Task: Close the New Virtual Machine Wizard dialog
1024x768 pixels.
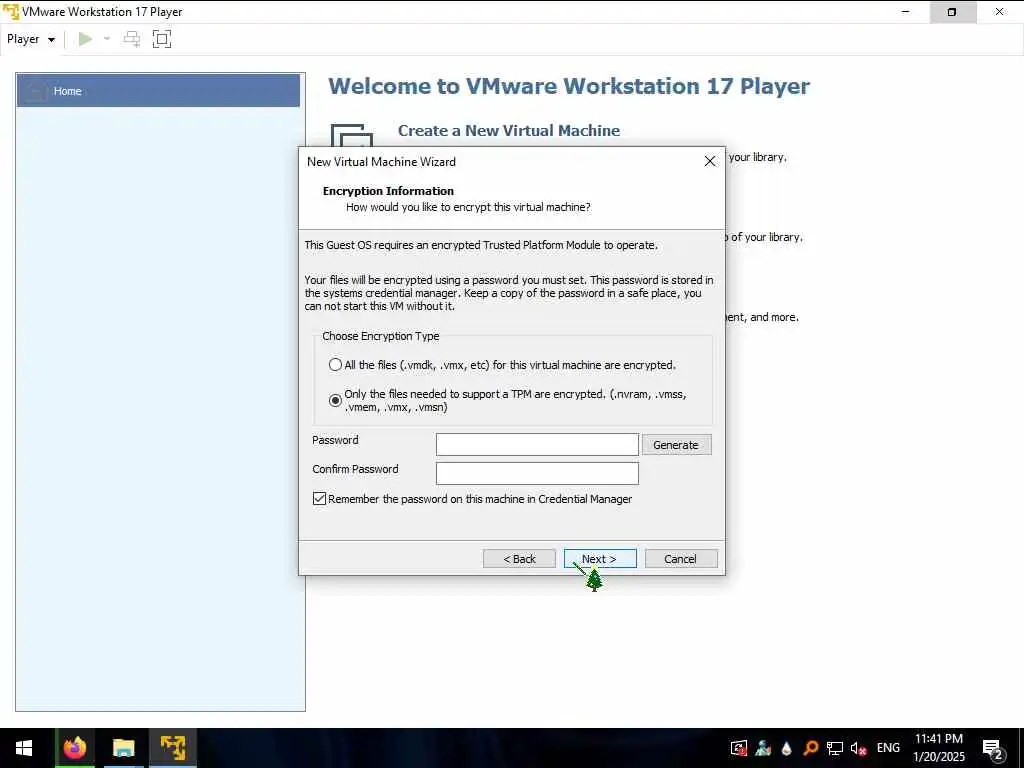Action: [710, 161]
